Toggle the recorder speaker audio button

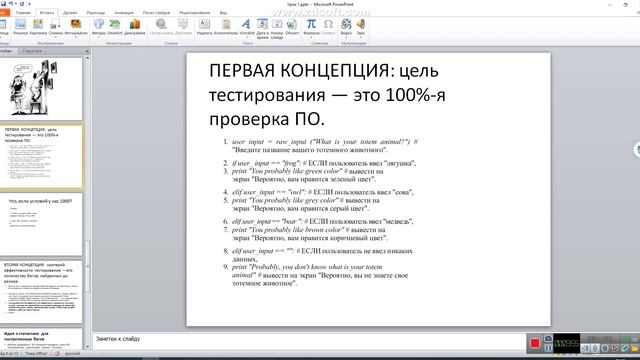click(586, 348)
